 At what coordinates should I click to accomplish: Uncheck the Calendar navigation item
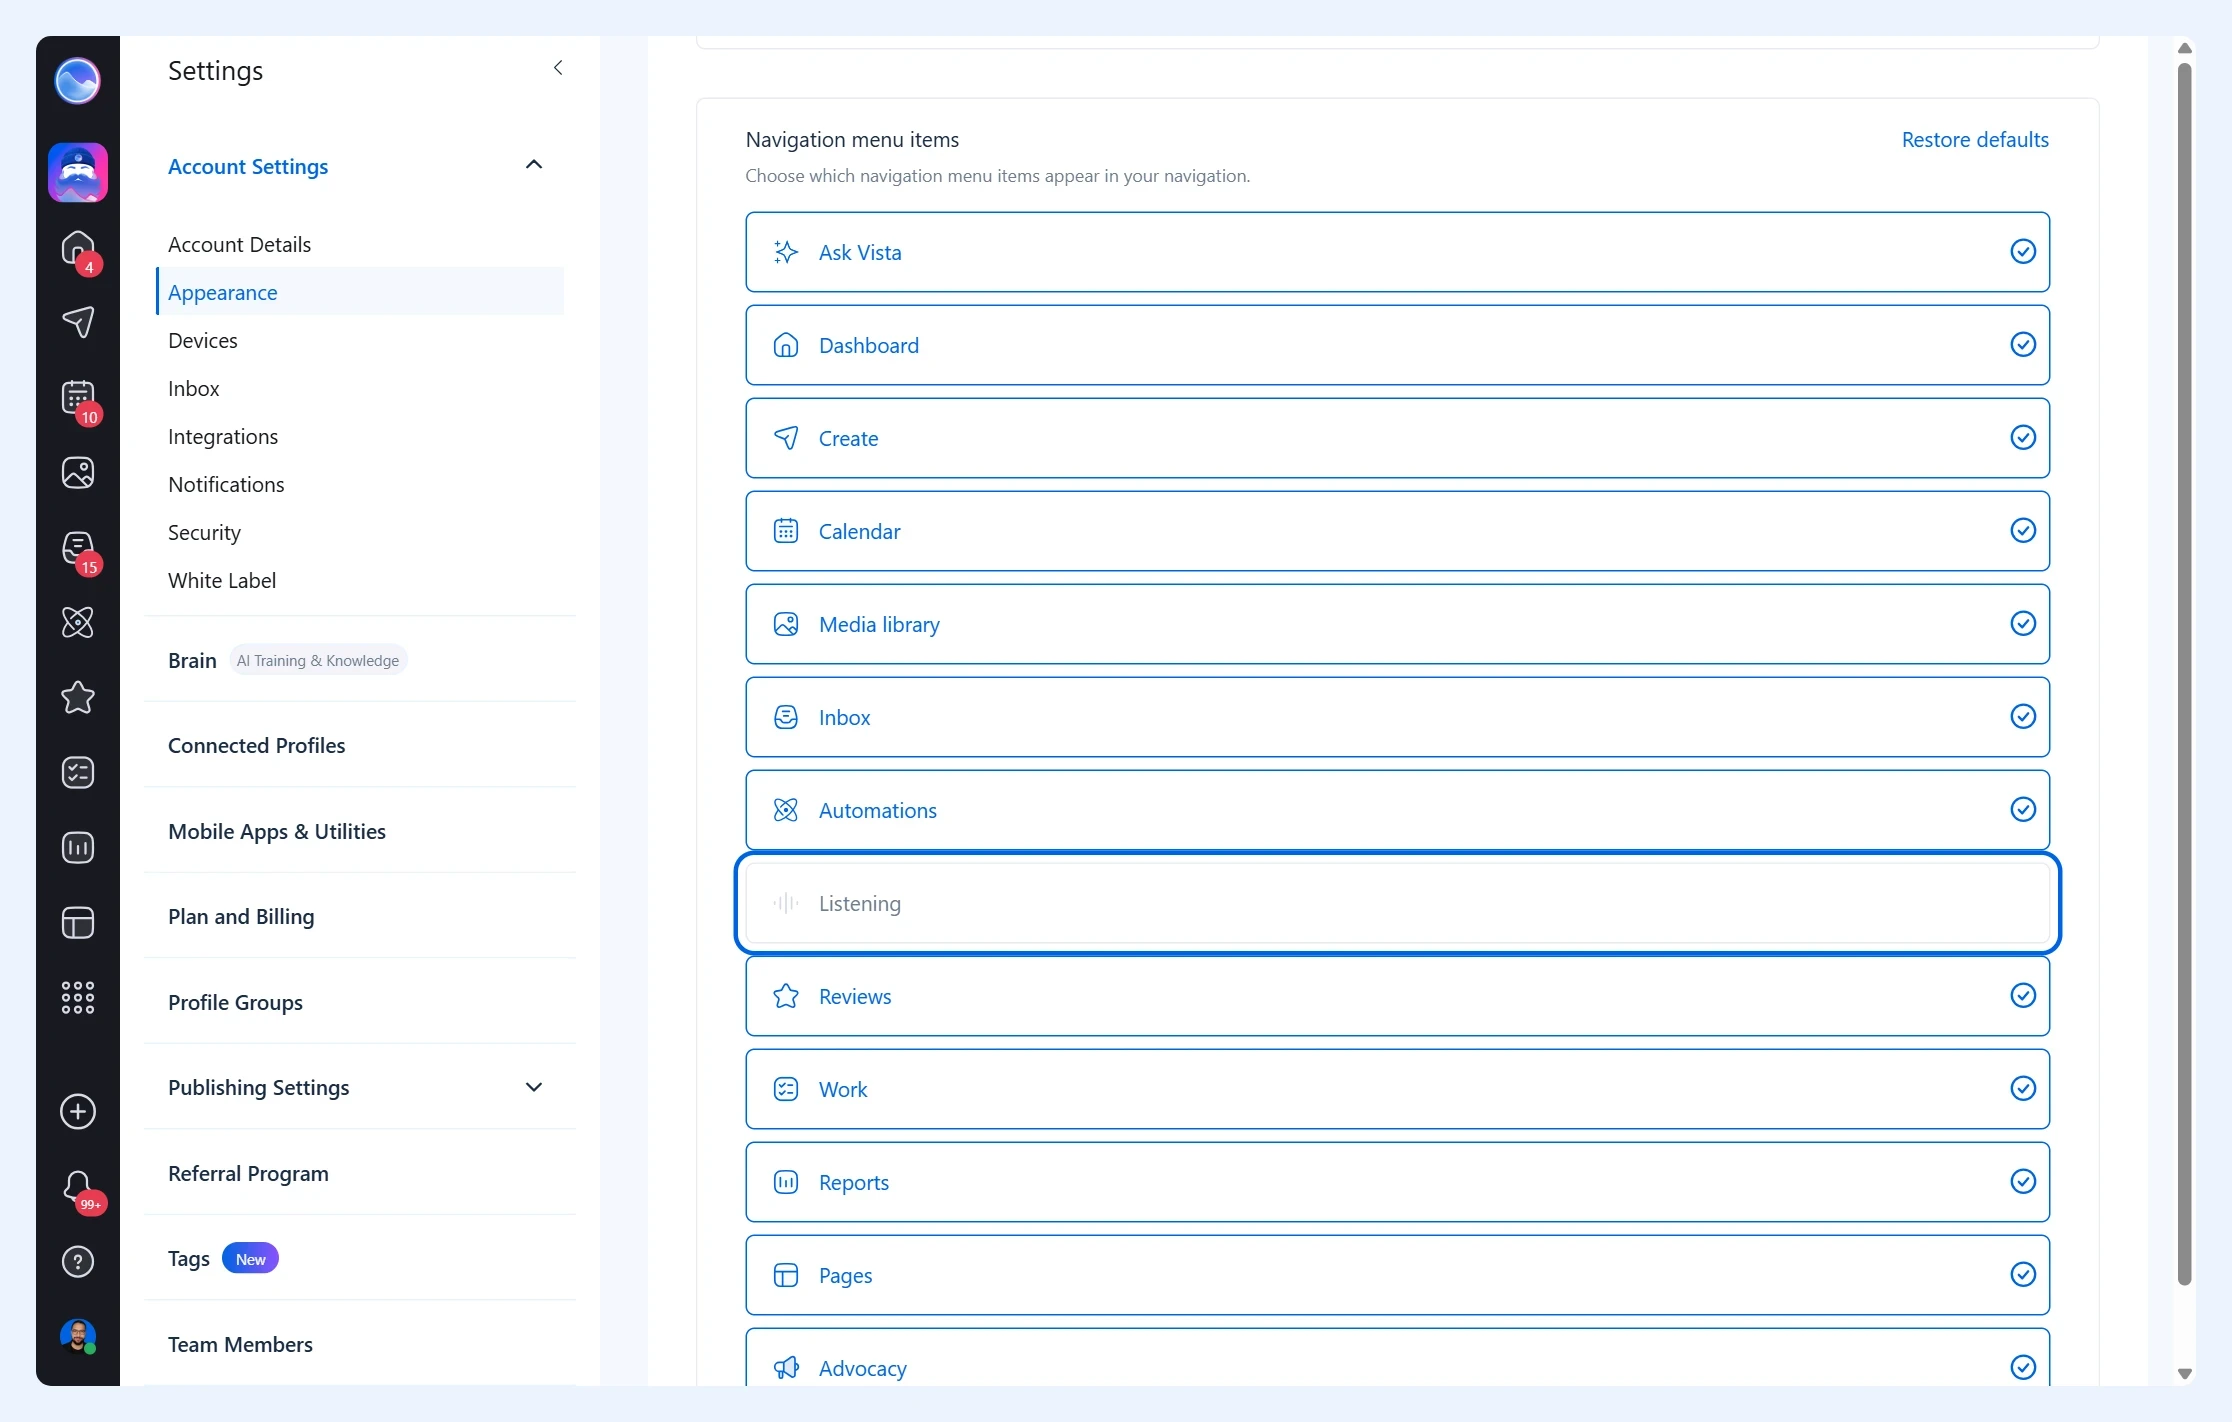(2023, 530)
